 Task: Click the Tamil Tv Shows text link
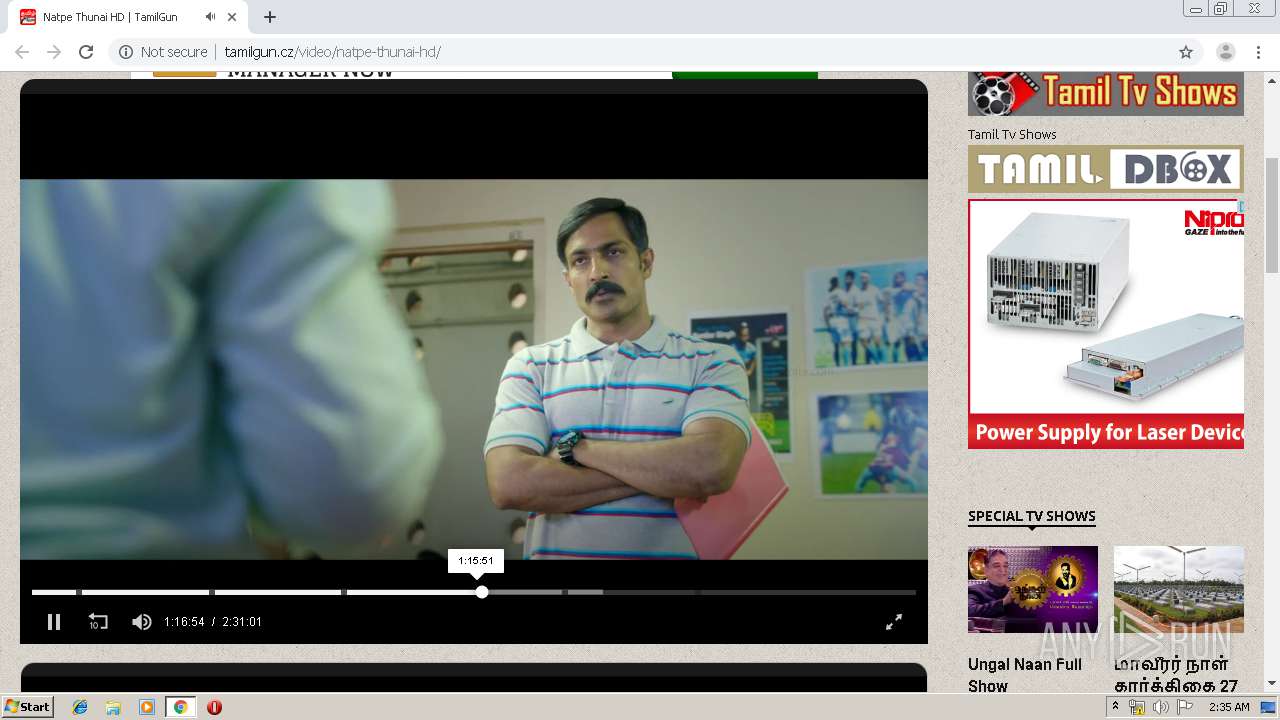[x=1012, y=134]
